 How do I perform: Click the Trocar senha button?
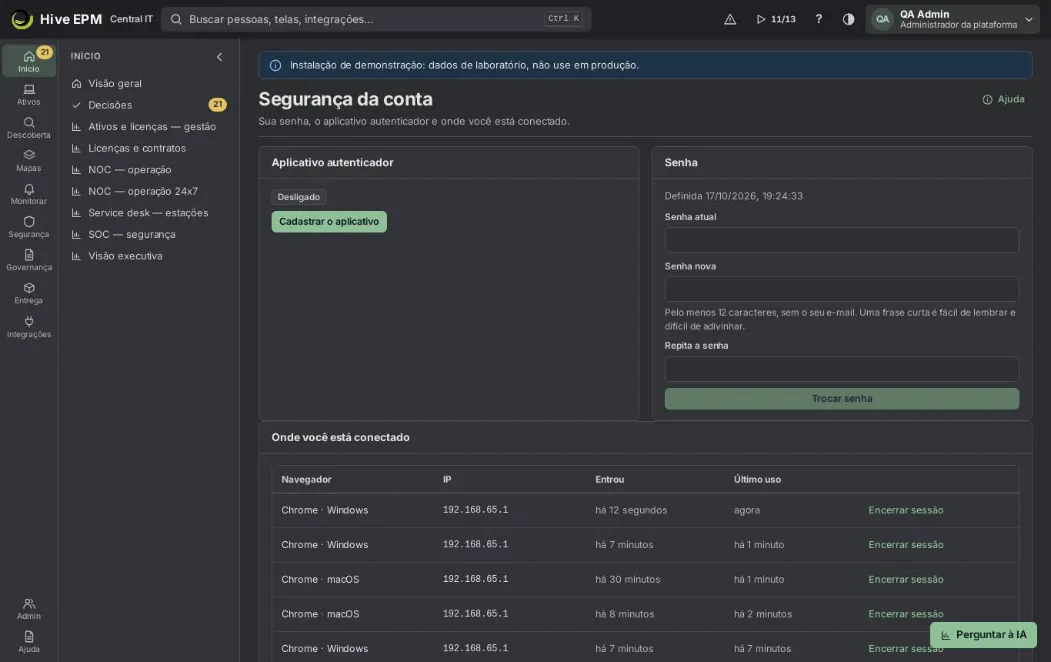click(842, 399)
